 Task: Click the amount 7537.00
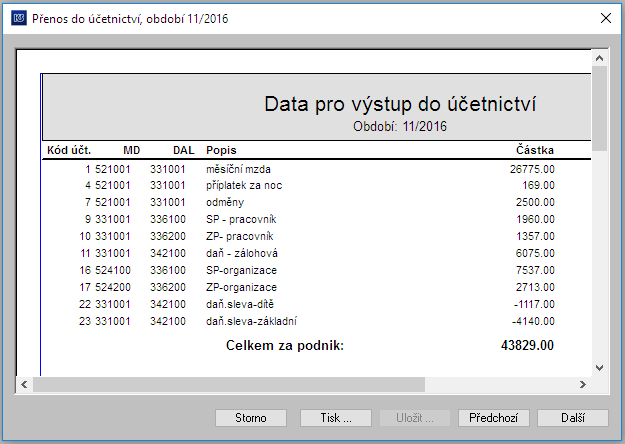pos(535,270)
